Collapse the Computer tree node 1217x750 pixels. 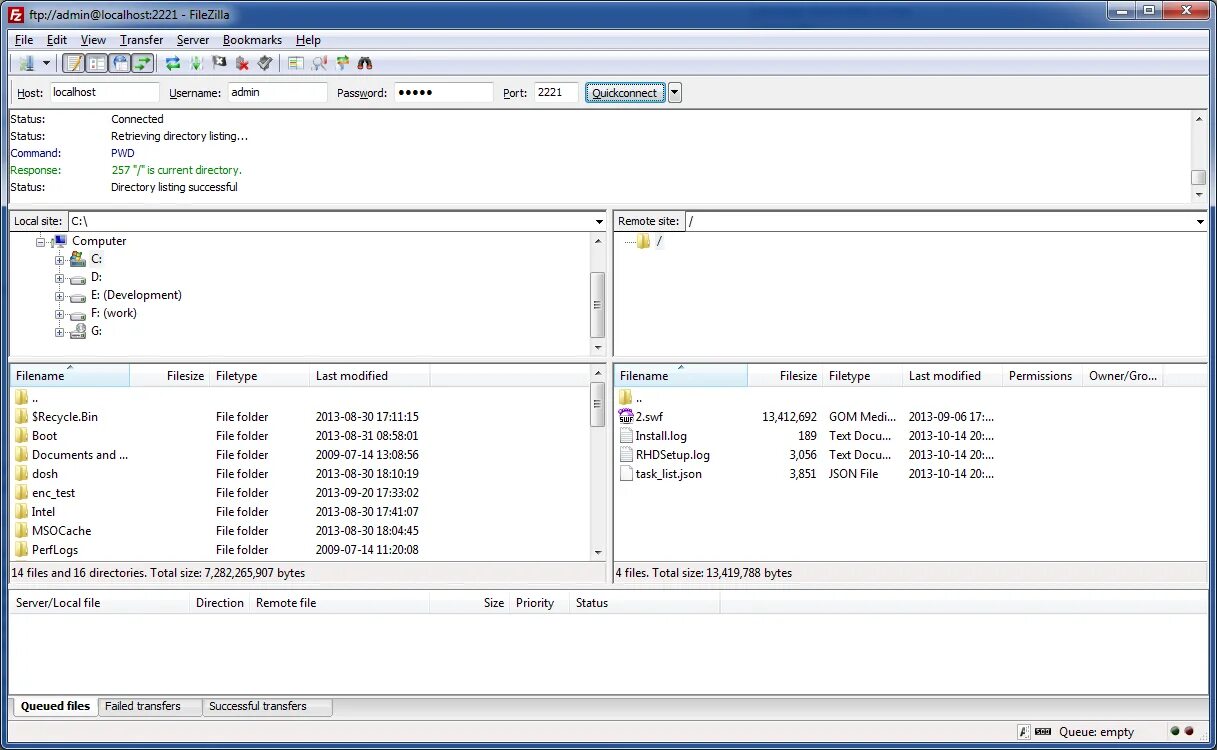pyautogui.click(x=41, y=242)
